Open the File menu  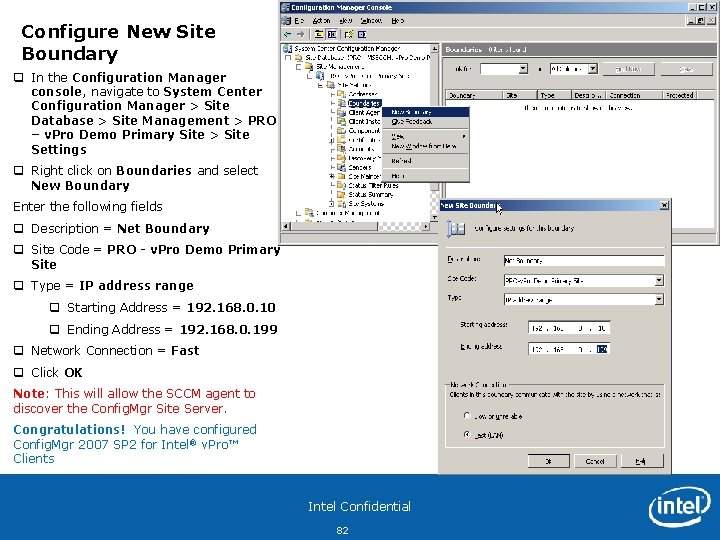[299, 21]
